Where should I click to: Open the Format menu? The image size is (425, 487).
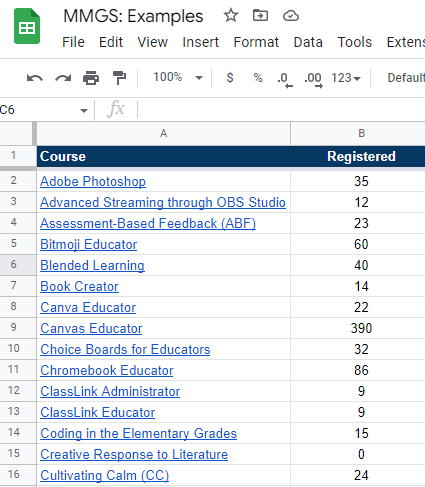click(256, 42)
